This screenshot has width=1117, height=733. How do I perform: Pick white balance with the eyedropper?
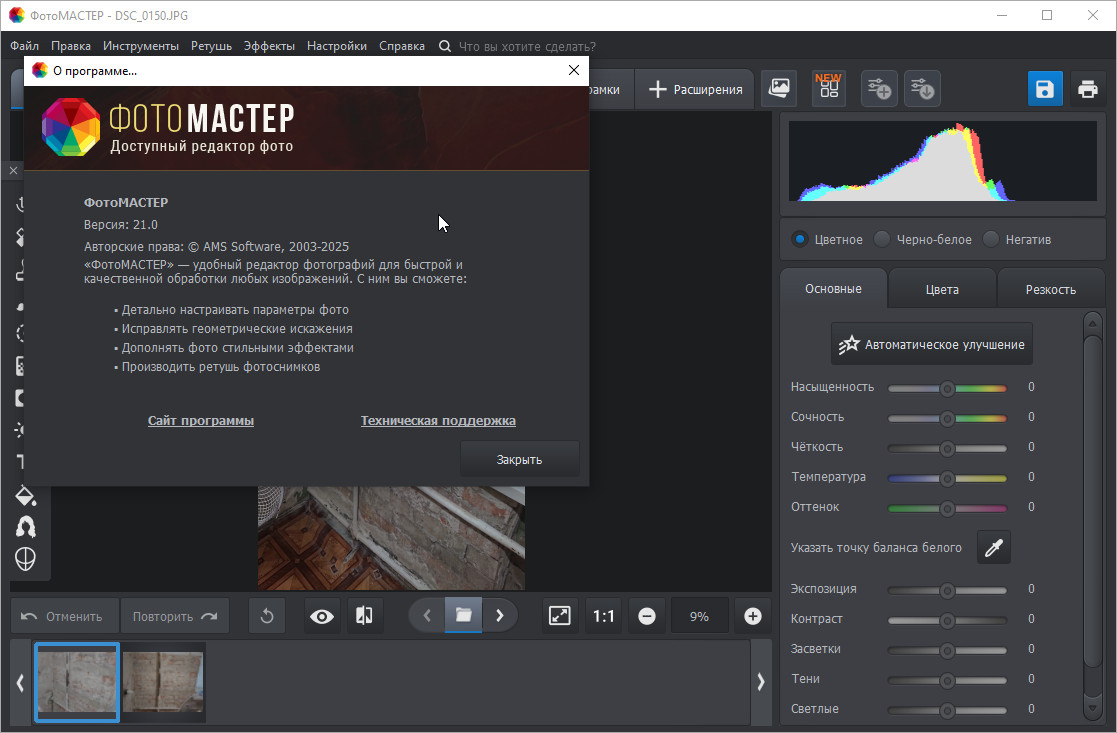(993, 547)
